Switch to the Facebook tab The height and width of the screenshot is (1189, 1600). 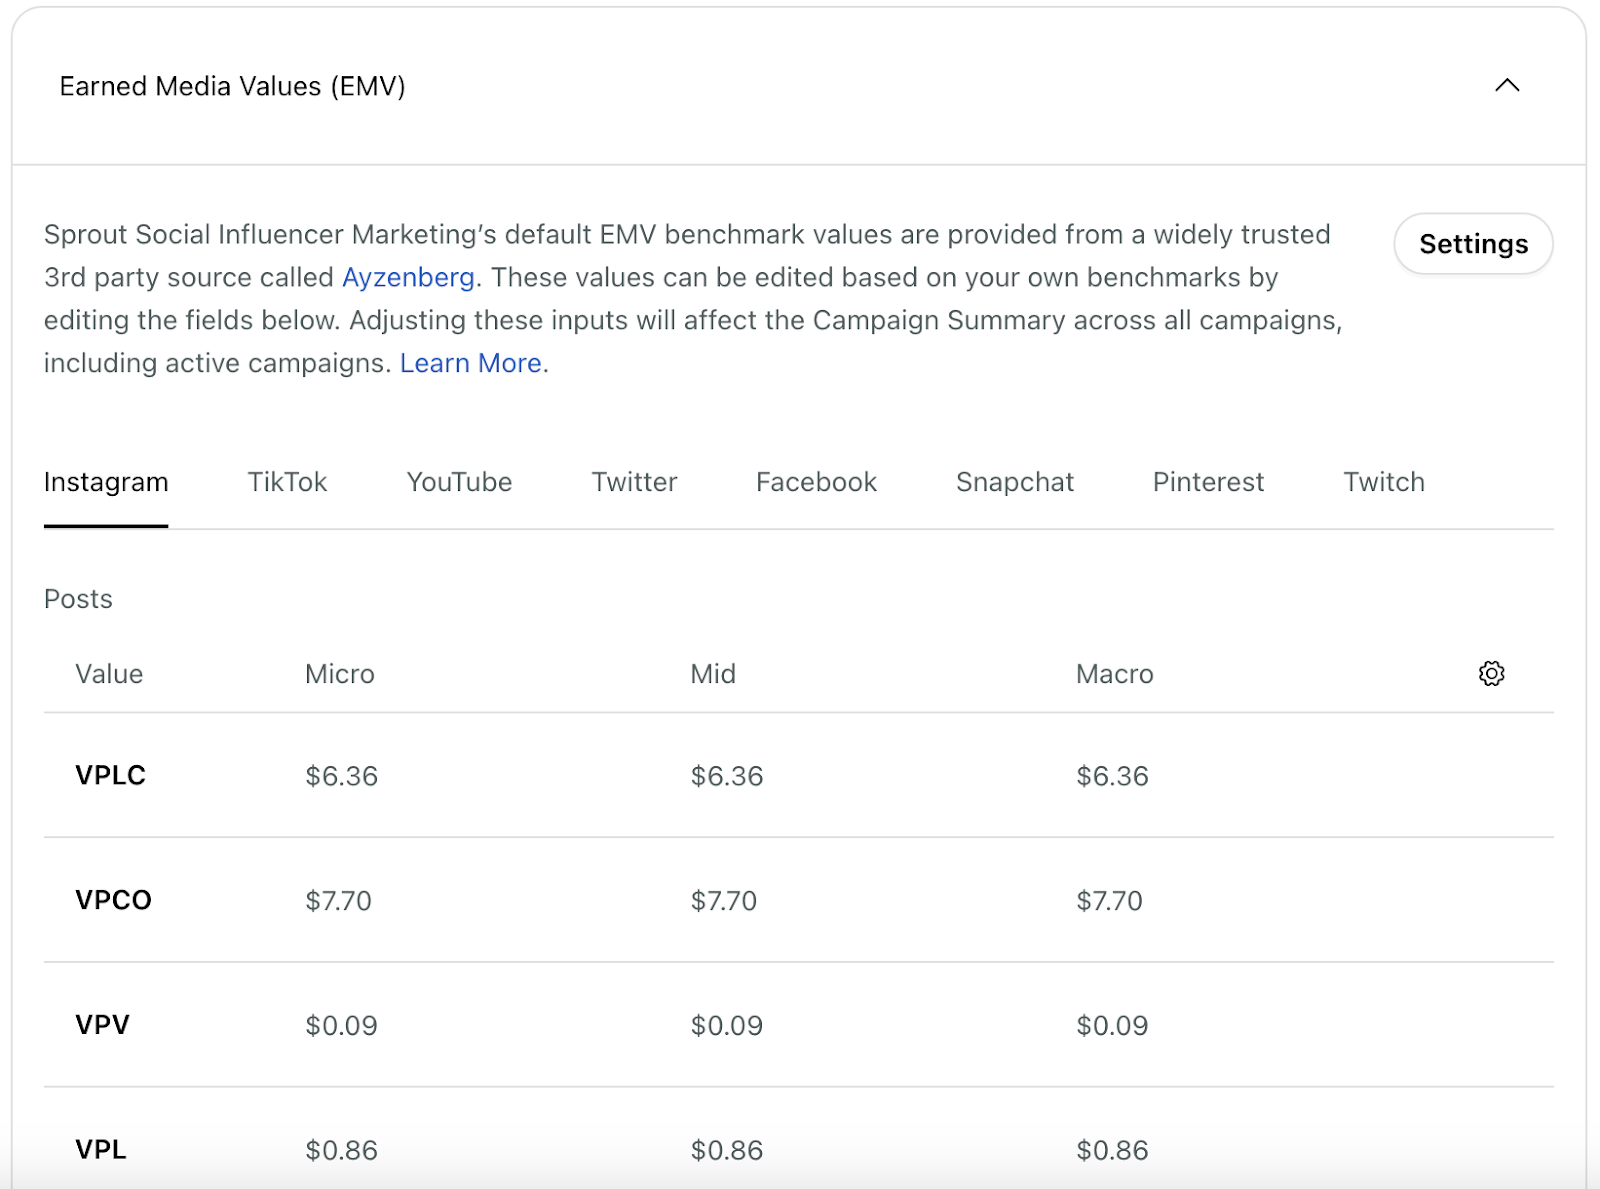pos(816,482)
